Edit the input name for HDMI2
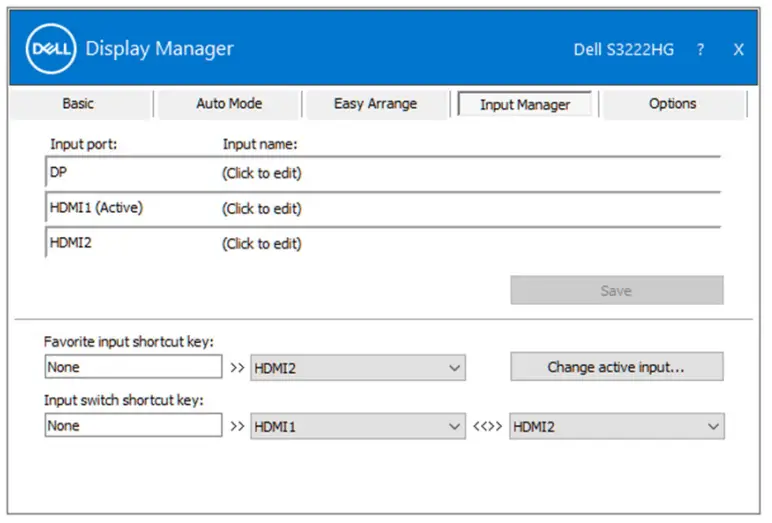This screenshot has width=772, height=523. pyautogui.click(x=261, y=244)
